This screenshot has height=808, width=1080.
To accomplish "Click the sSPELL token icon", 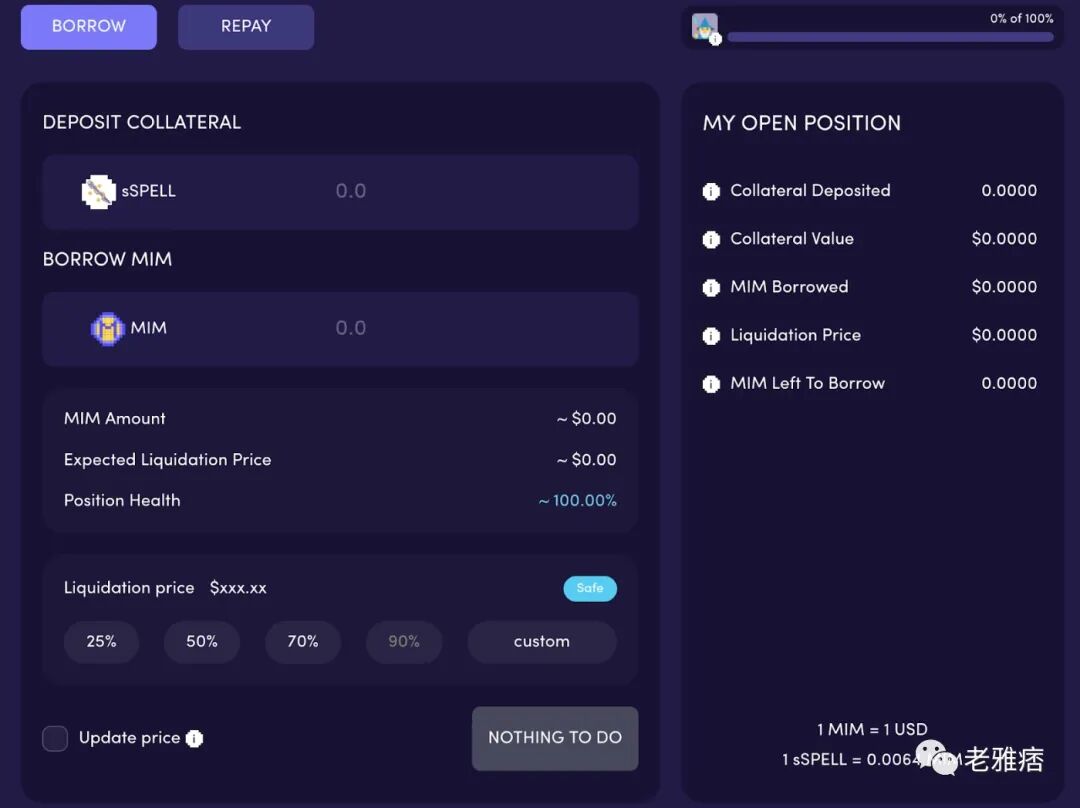I will tap(98, 191).
